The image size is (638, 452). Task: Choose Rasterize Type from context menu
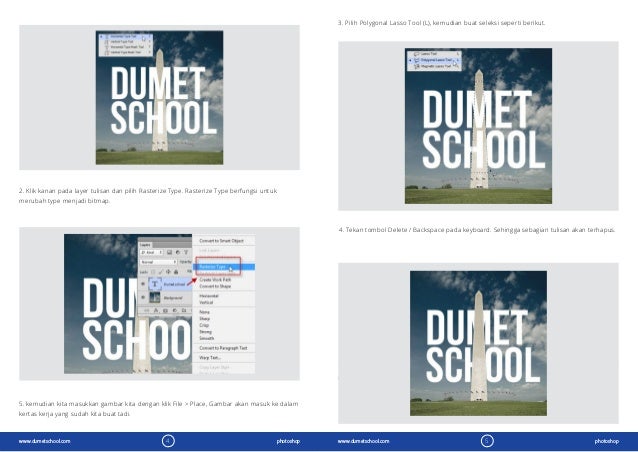pos(224,267)
